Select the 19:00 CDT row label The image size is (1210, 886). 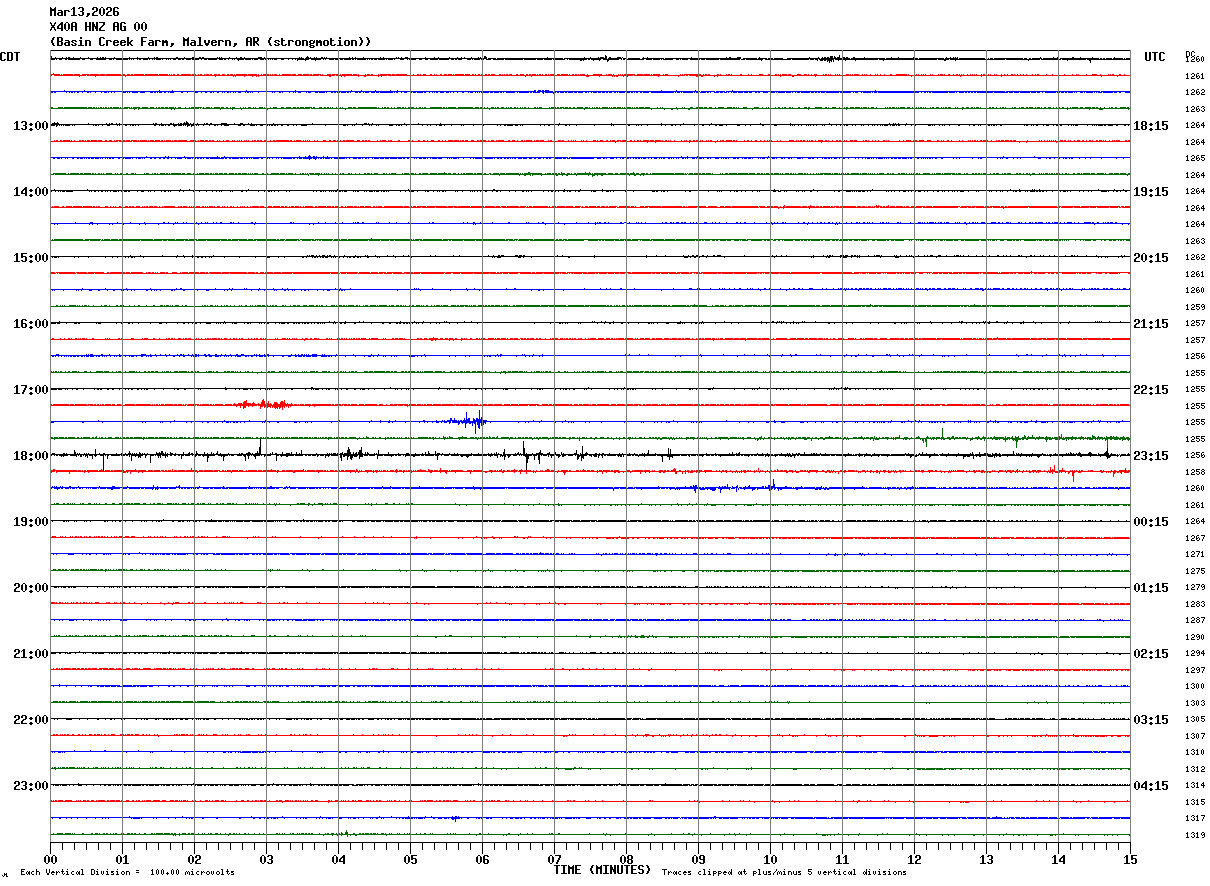pos(31,522)
